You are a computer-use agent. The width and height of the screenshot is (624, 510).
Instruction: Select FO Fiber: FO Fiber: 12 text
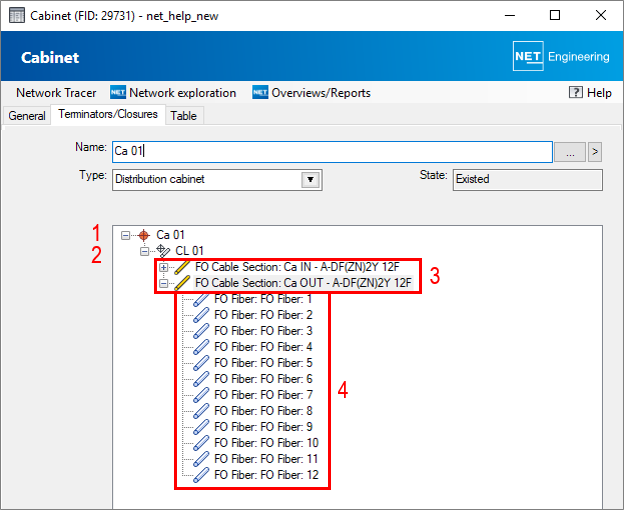tap(267, 475)
